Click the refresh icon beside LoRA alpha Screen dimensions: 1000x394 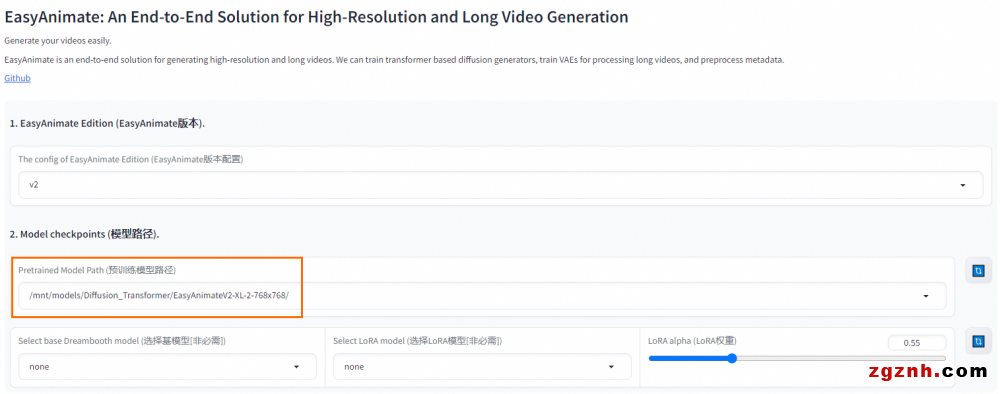pyautogui.click(x=978, y=342)
